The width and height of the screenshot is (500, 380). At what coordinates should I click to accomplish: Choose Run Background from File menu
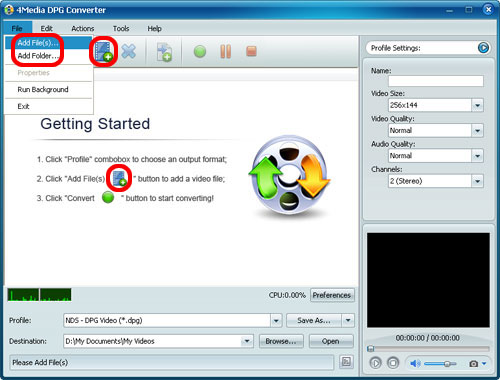[x=48, y=90]
